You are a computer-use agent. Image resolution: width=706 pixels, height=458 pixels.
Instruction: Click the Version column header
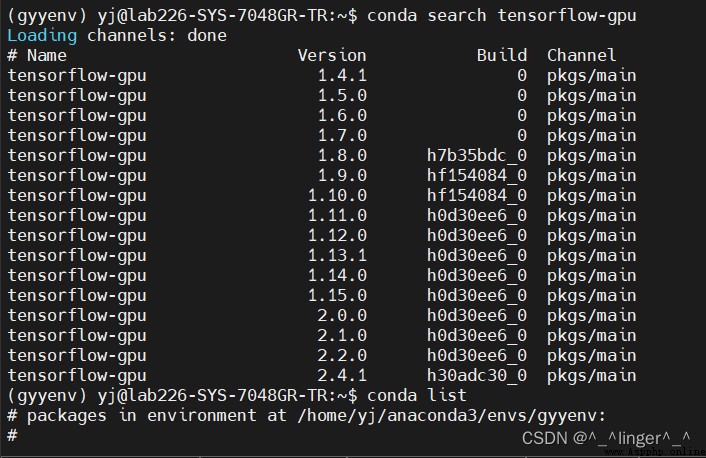click(x=332, y=55)
